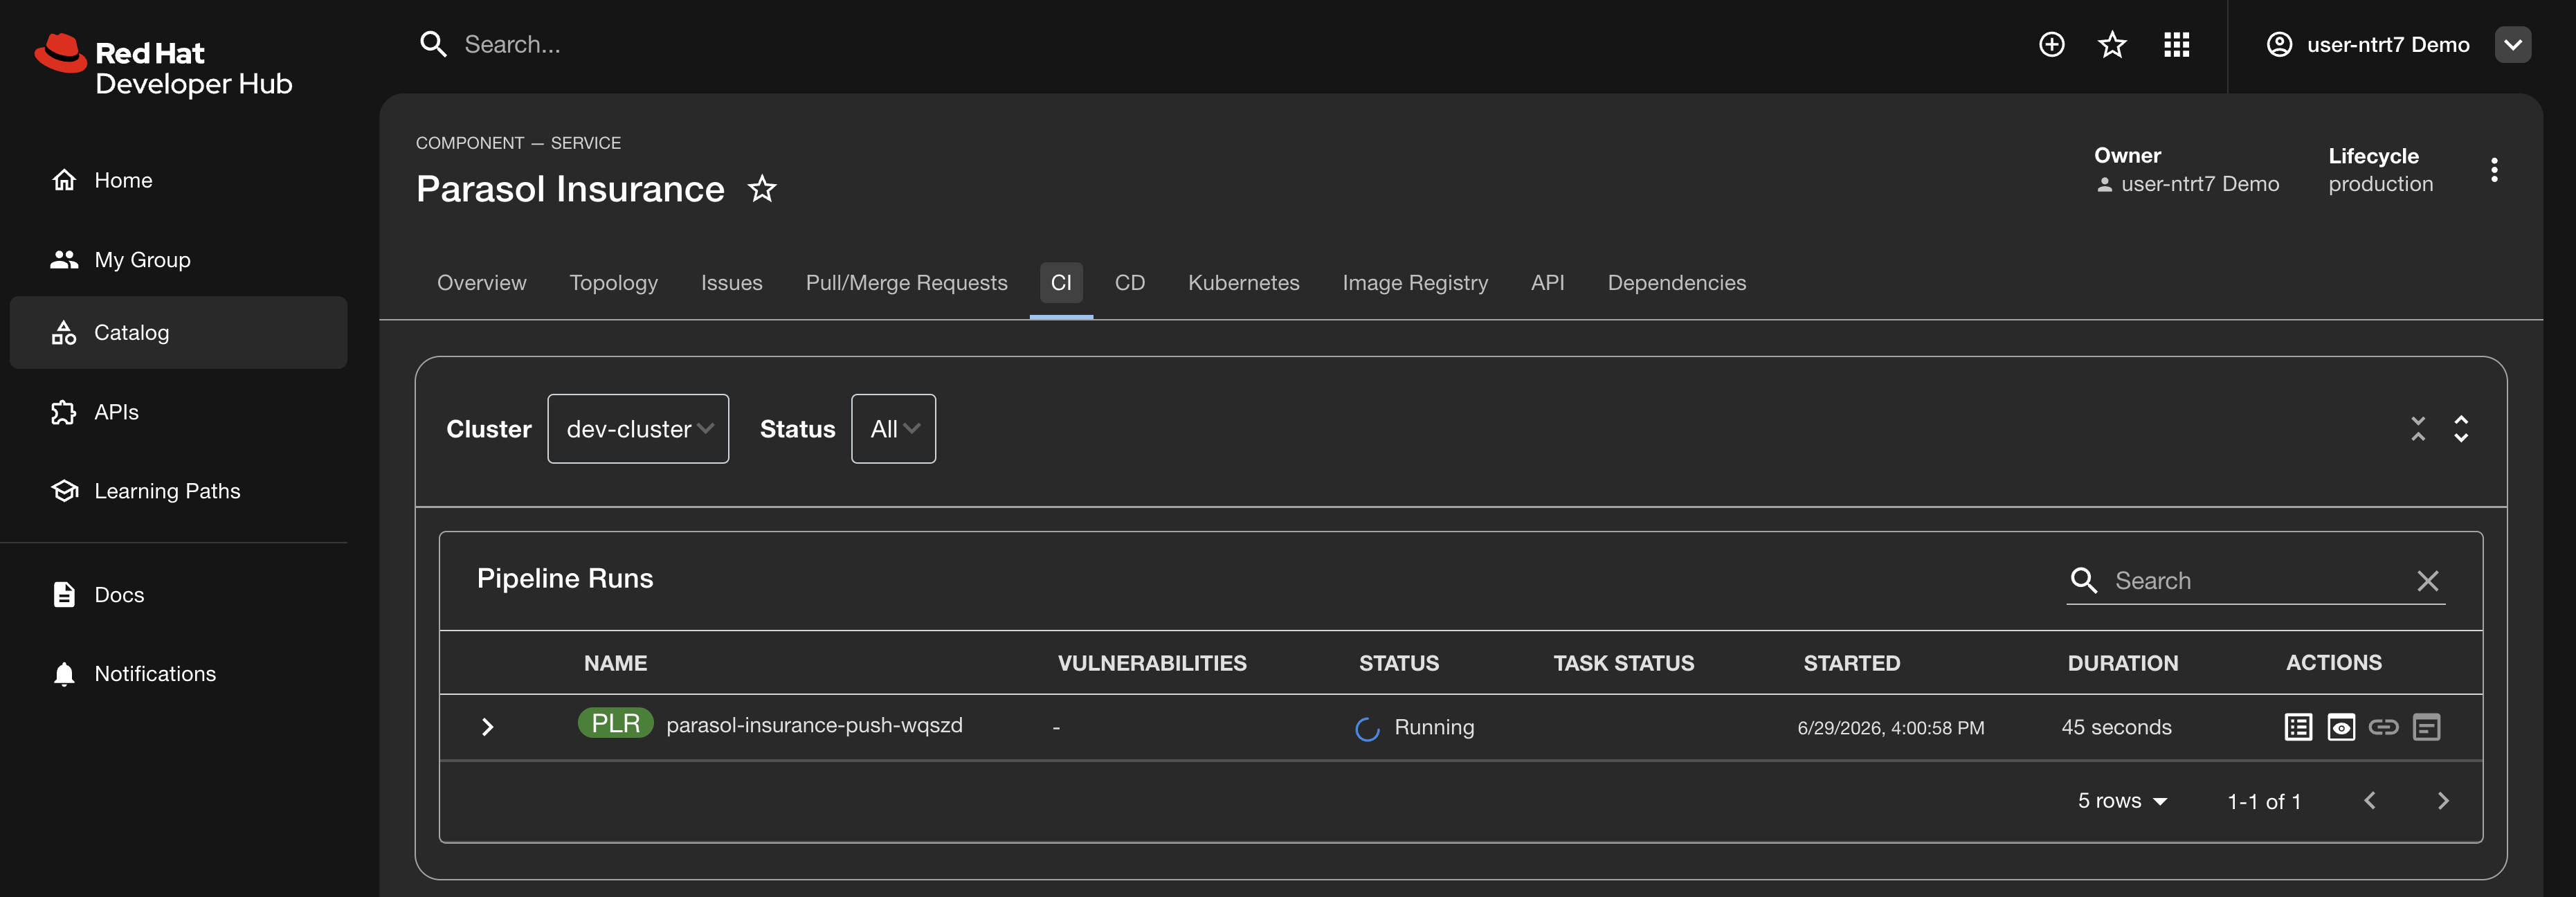This screenshot has width=2576, height=897.
Task: Click the parasol-insurance-push-wqszd pipeline run name
Action: (x=814, y=725)
